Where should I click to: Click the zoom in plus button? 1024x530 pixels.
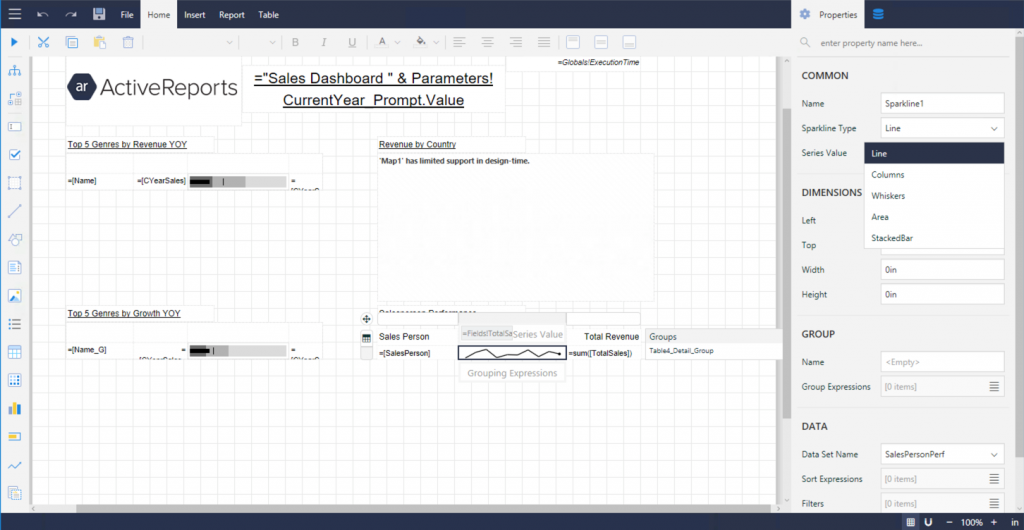[996, 522]
